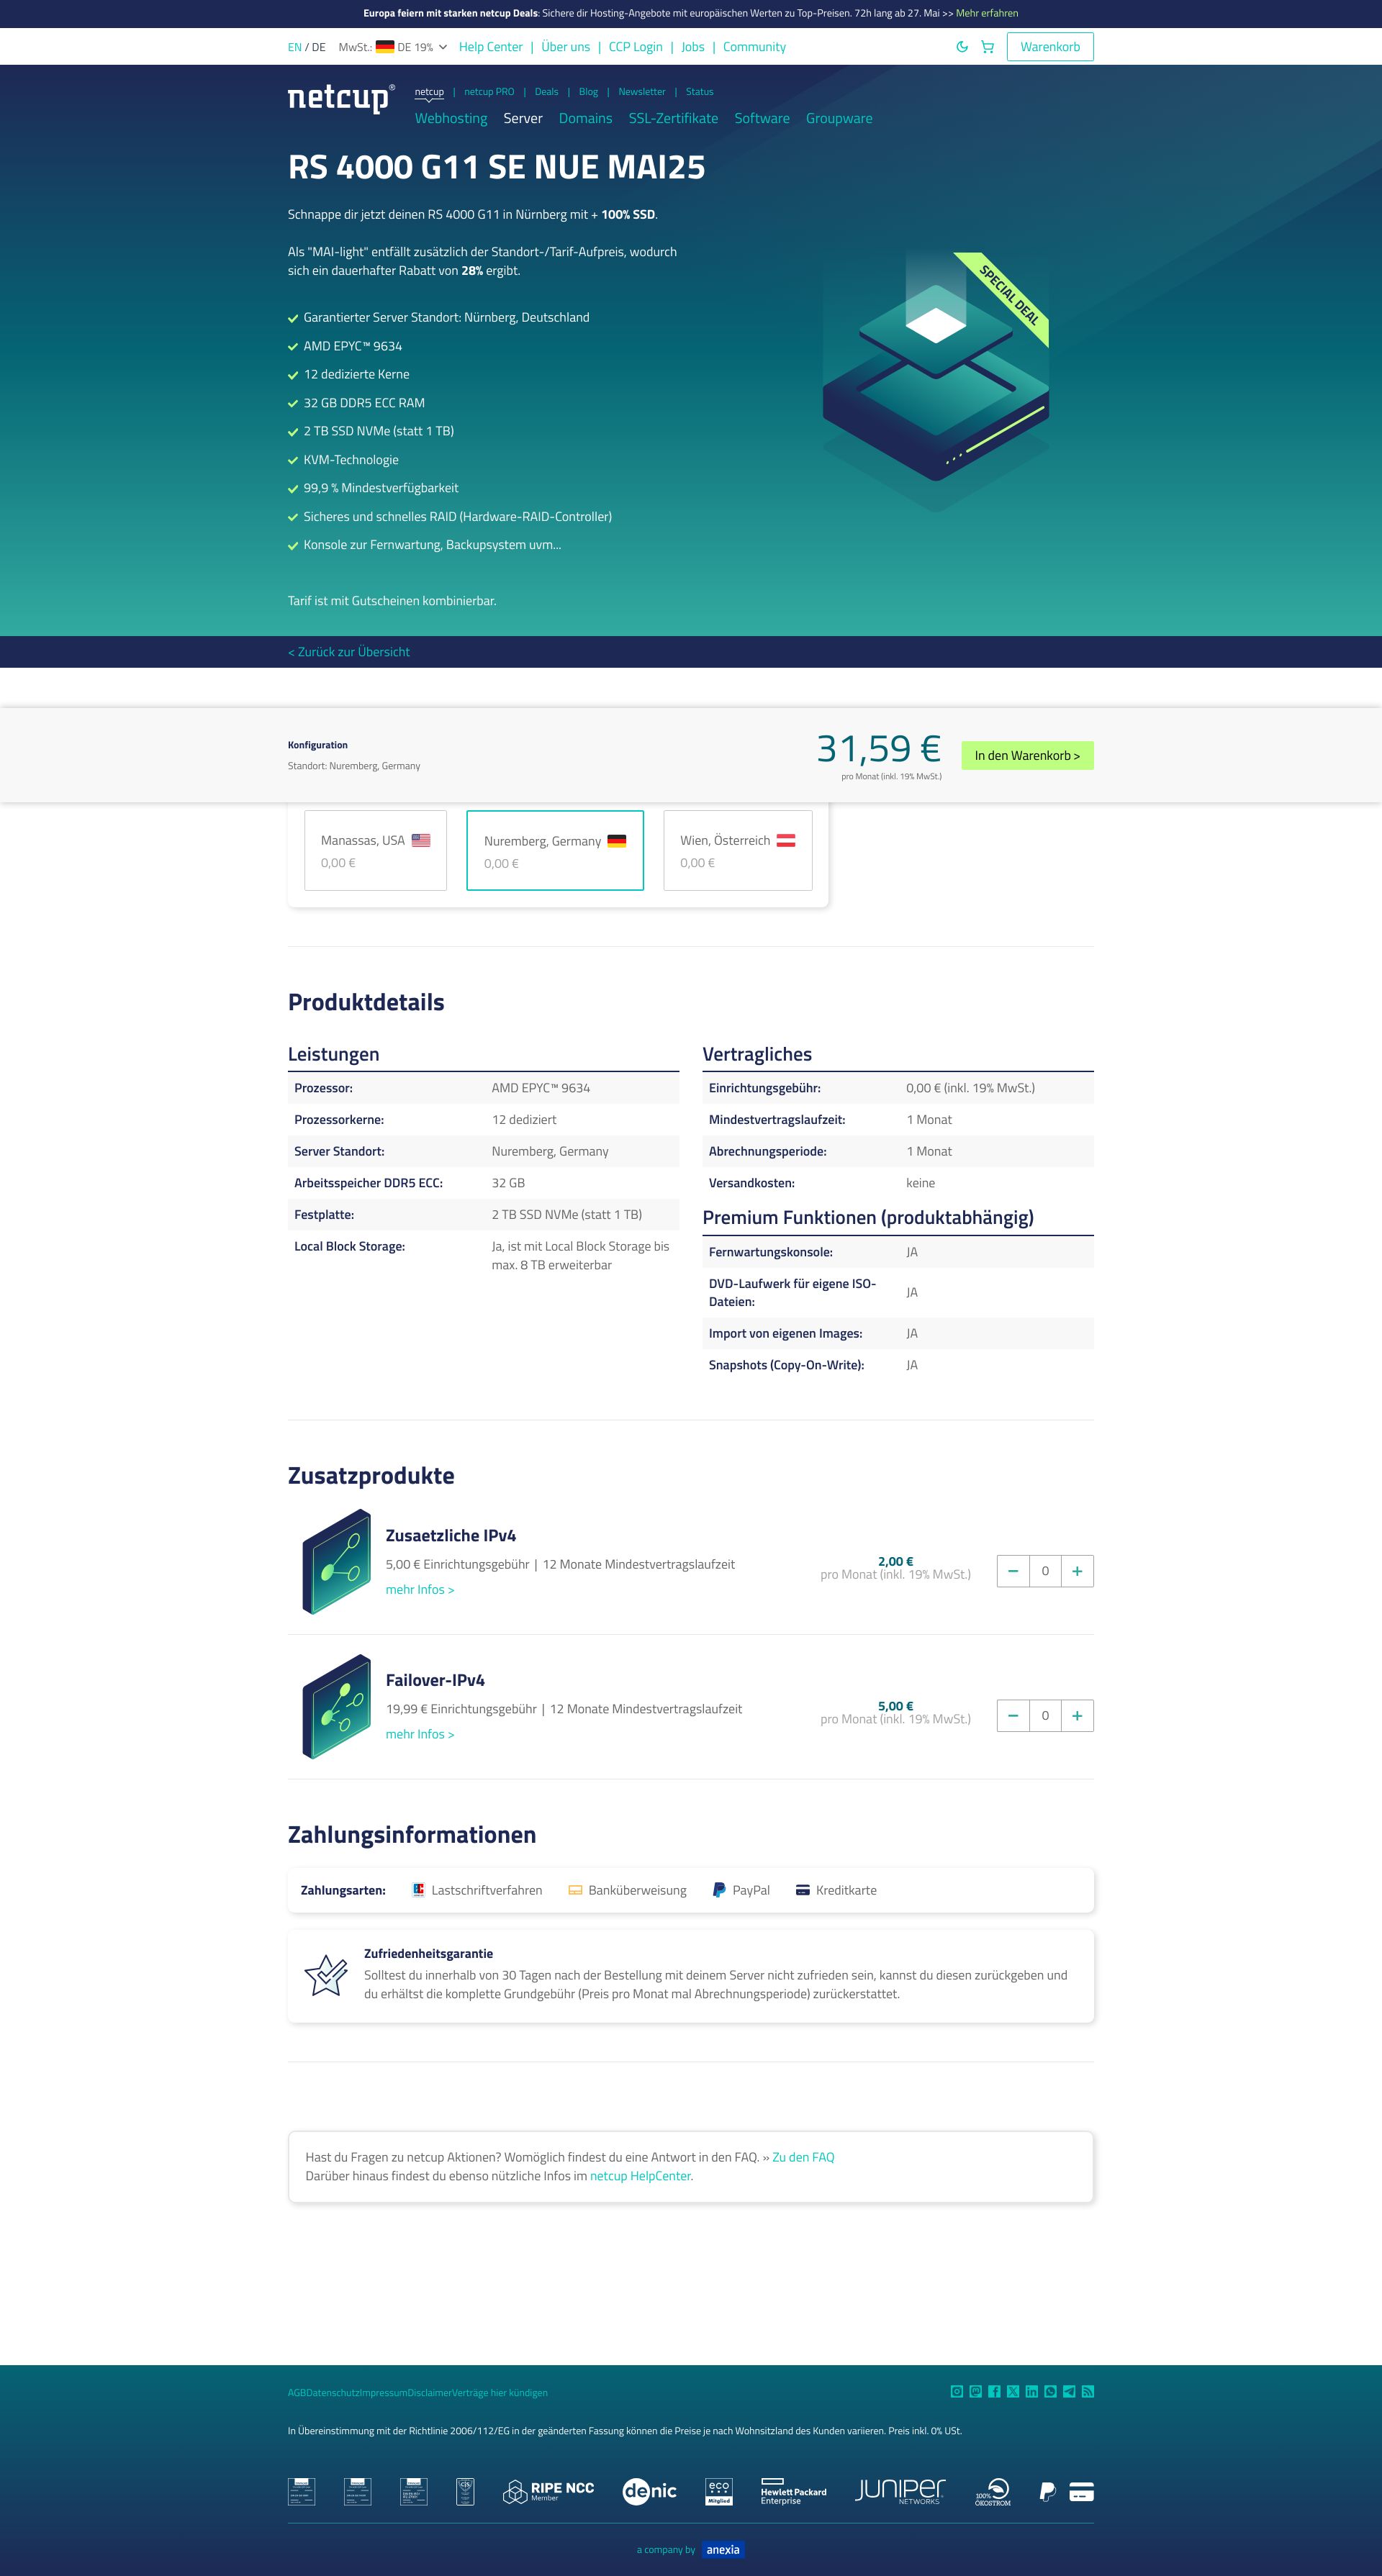Click the denic logo in footer

pyautogui.click(x=649, y=2491)
